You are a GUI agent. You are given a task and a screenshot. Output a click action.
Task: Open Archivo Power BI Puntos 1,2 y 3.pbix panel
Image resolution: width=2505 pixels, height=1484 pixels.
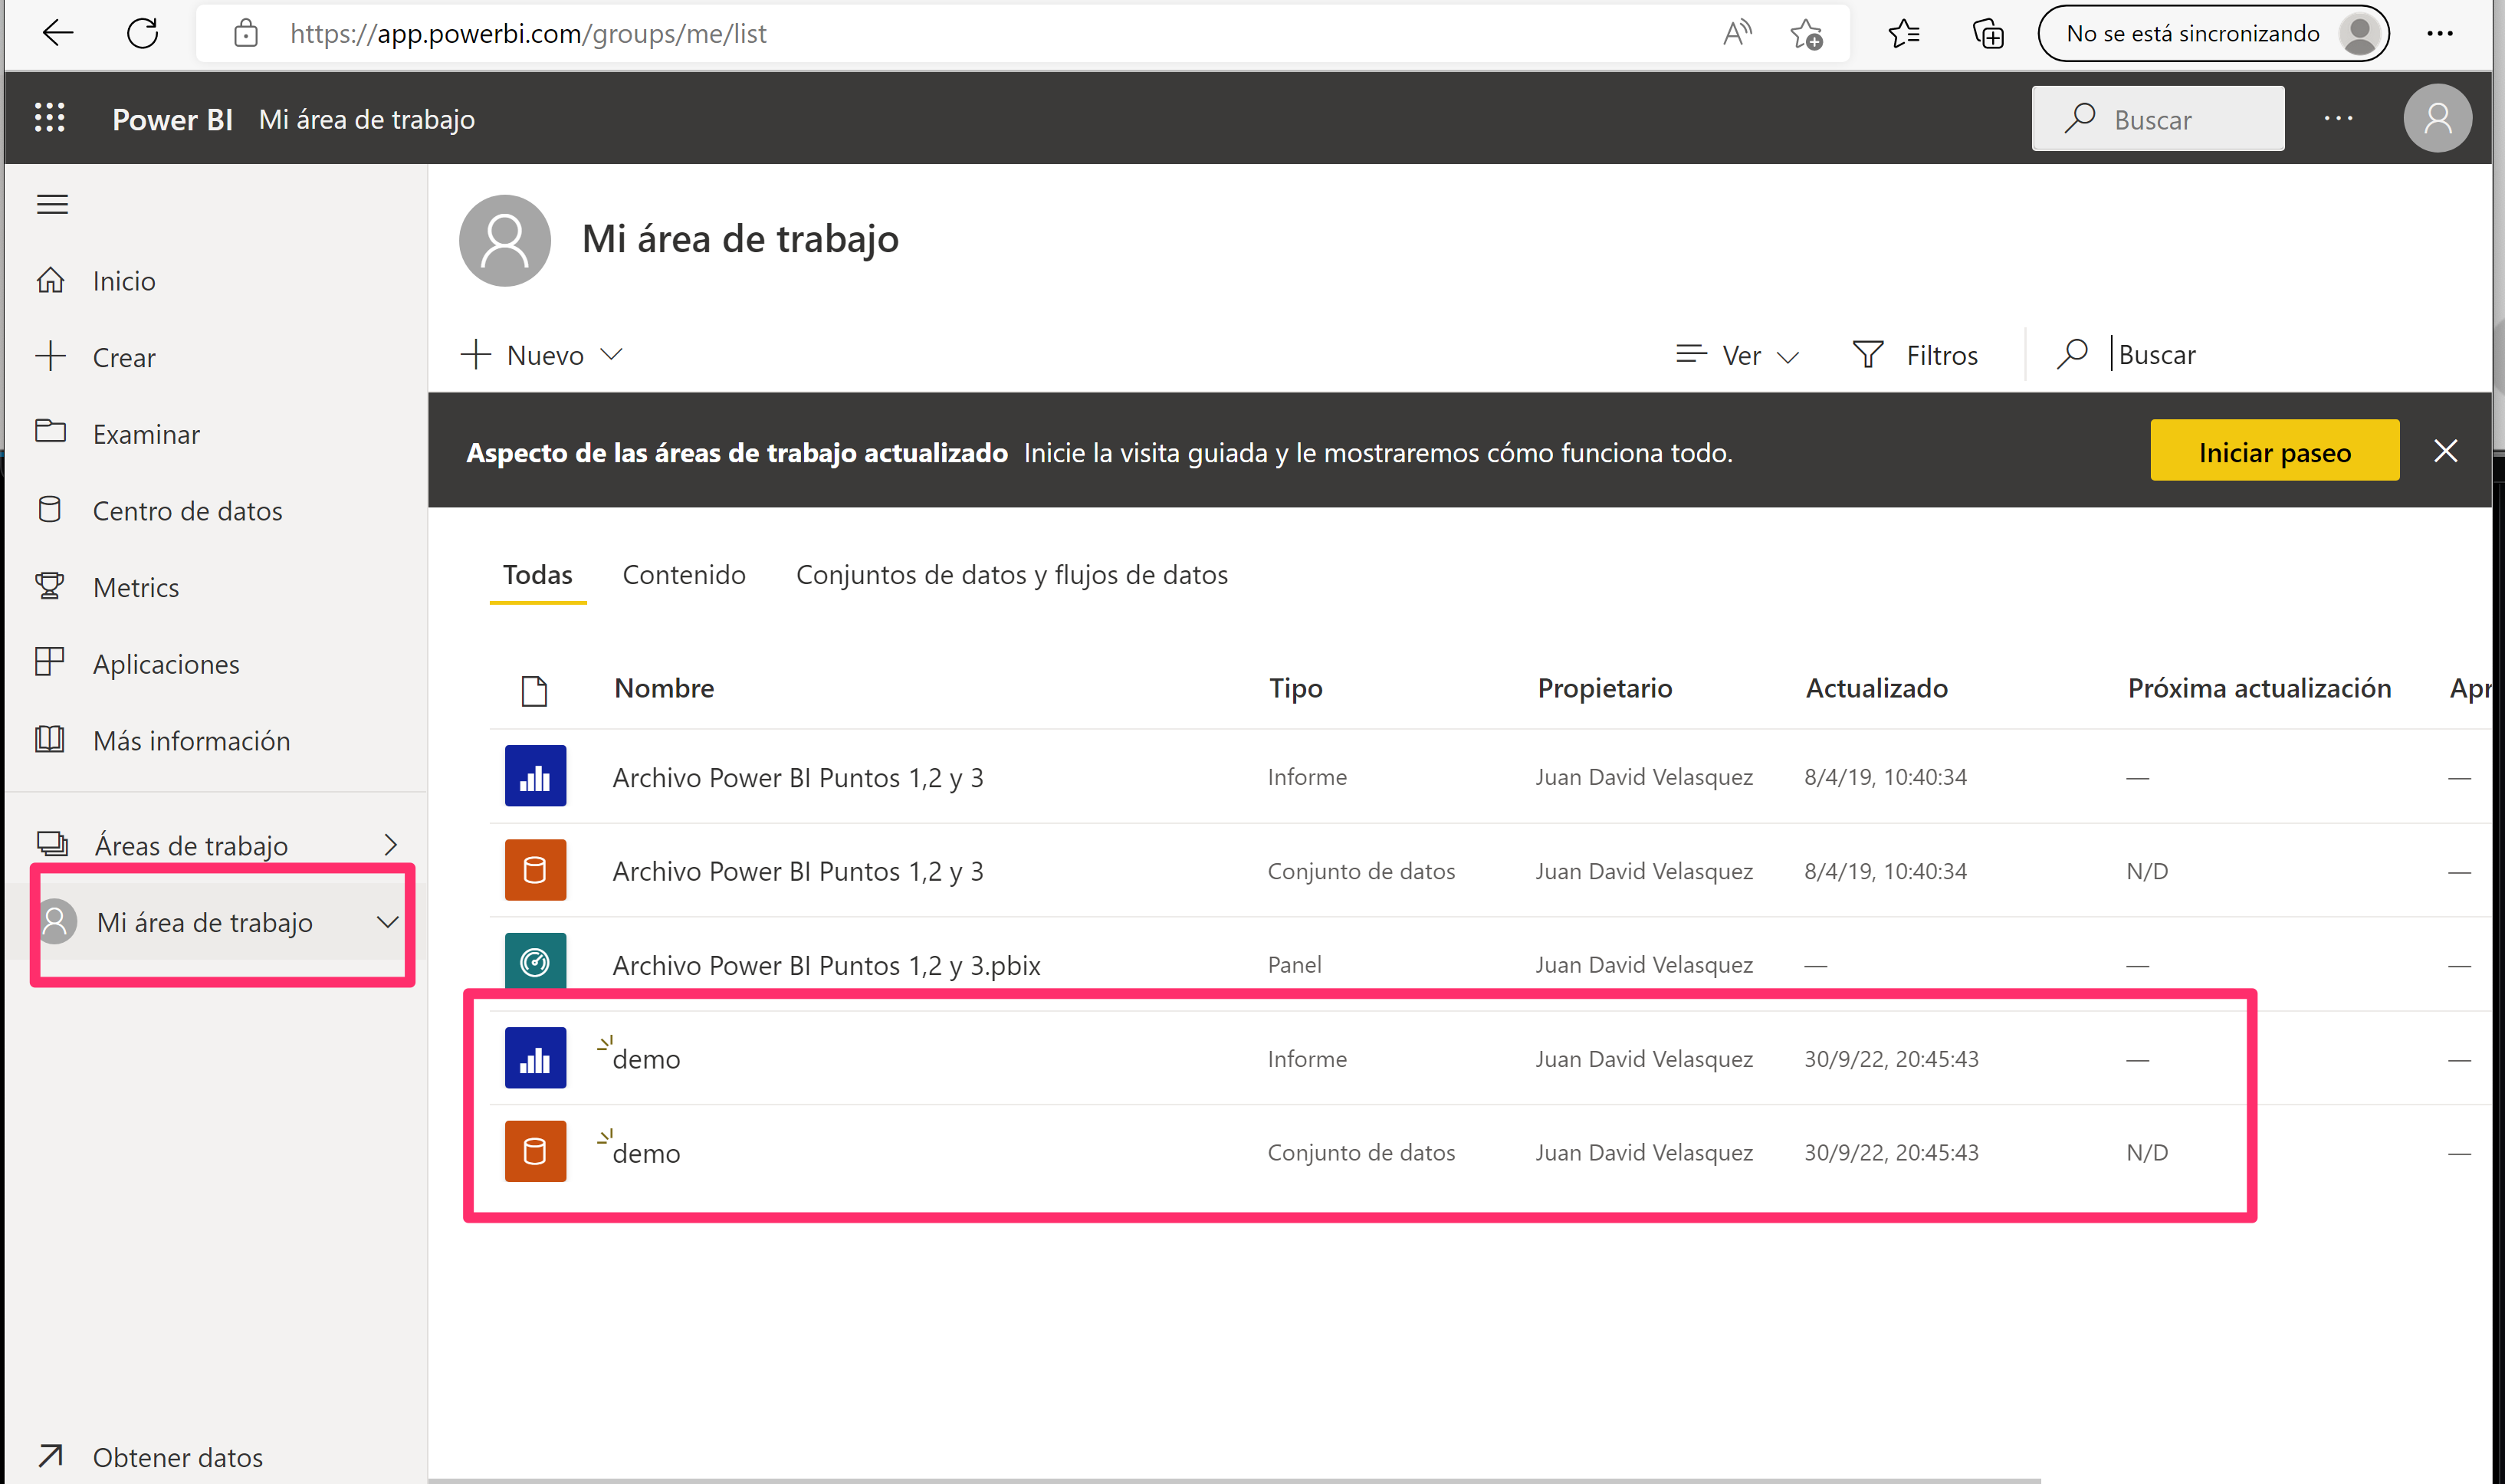click(x=826, y=965)
